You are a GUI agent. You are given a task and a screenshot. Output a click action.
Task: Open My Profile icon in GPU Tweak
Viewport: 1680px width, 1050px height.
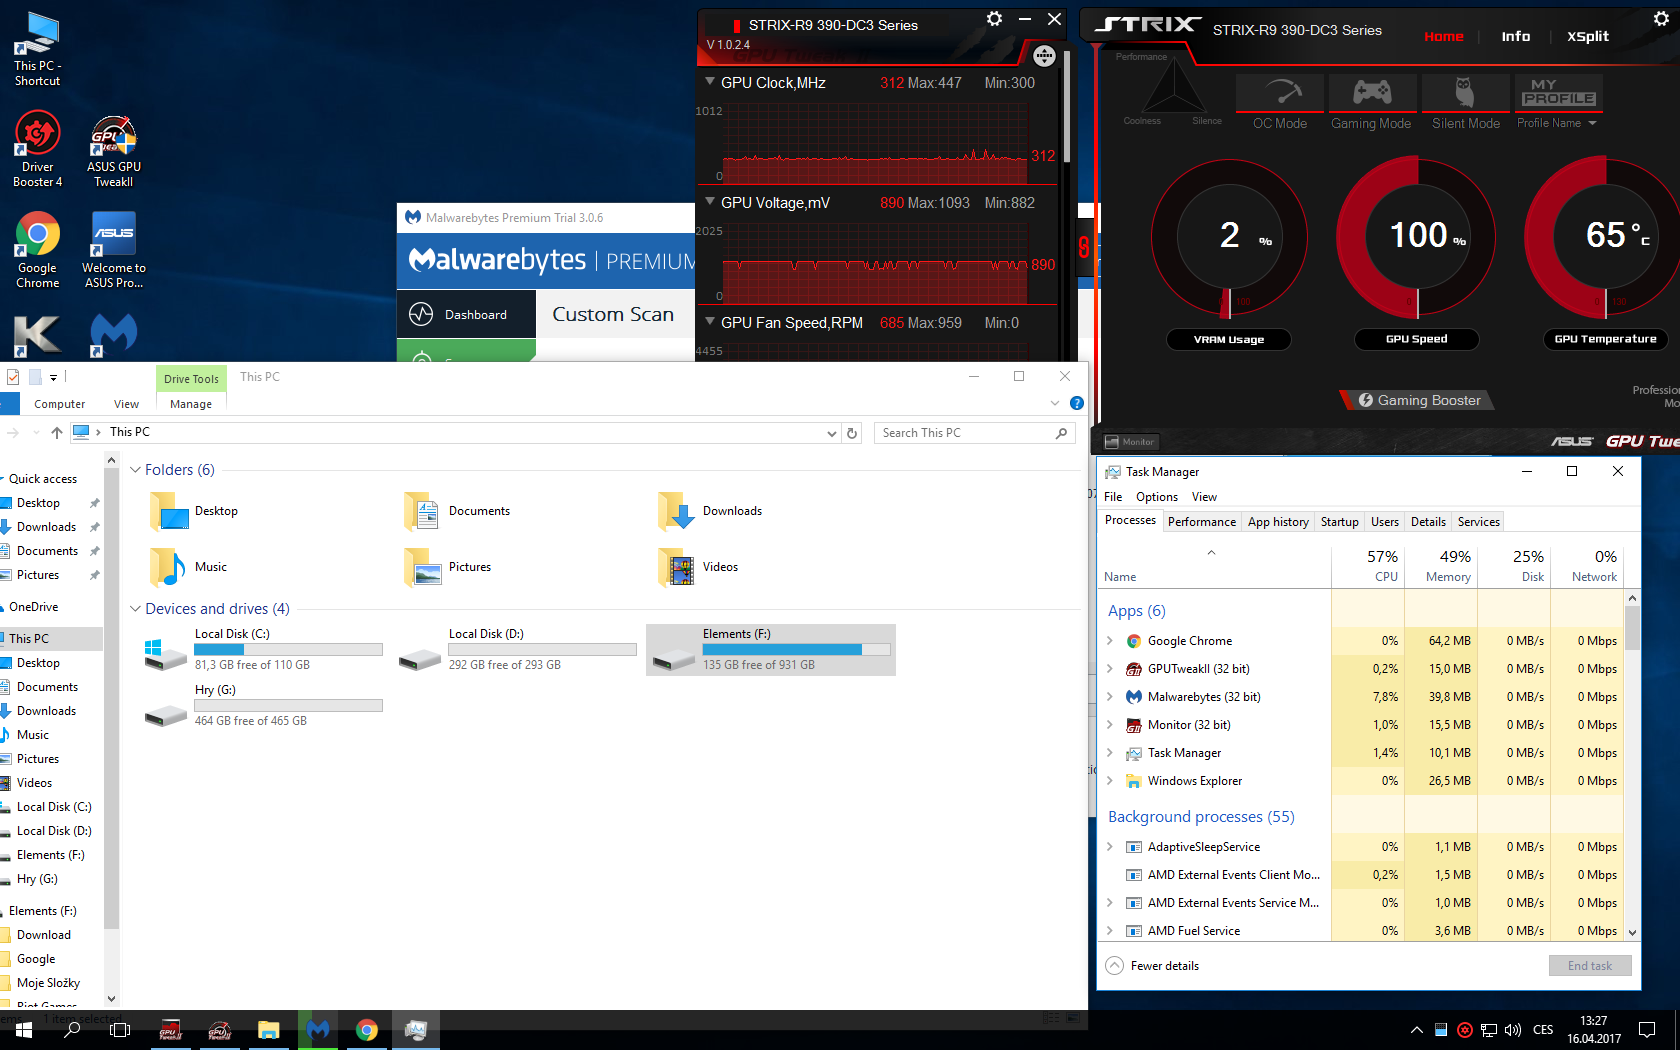click(1559, 92)
